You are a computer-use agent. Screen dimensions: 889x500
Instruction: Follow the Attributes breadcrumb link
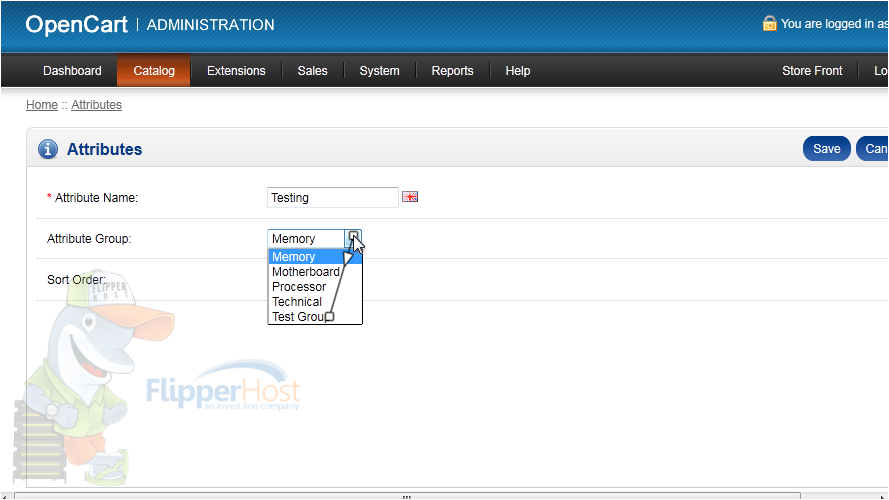point(96,105)
